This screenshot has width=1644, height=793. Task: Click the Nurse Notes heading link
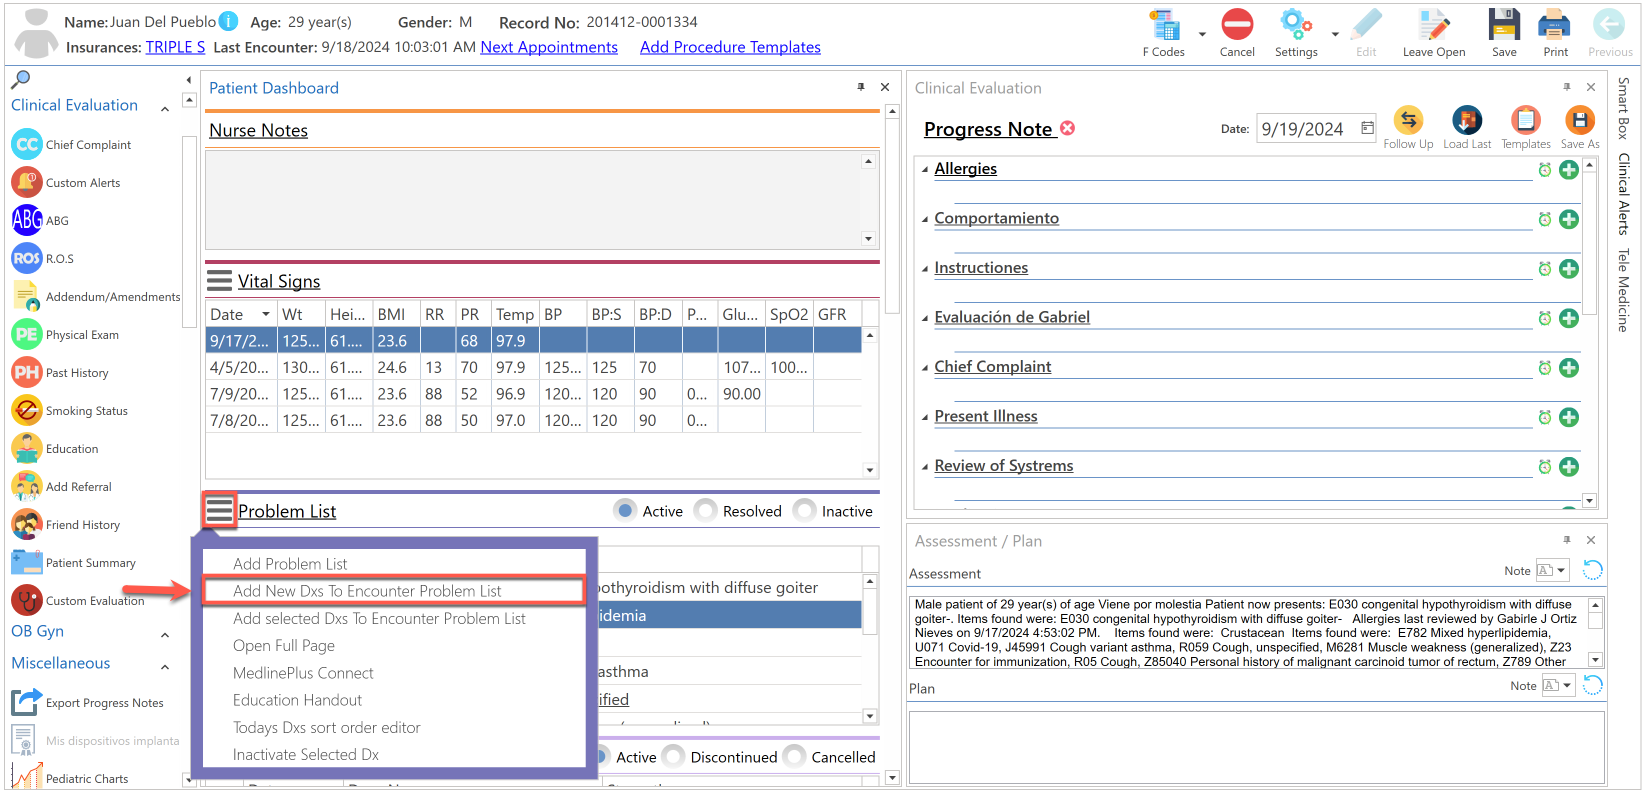click(x=258, y=130)
